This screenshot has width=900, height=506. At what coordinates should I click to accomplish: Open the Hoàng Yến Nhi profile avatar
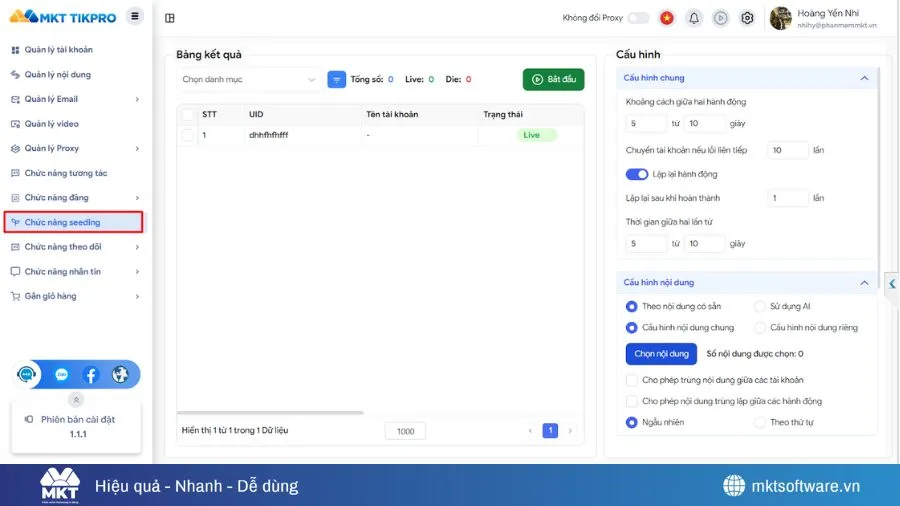pos(781,18)
